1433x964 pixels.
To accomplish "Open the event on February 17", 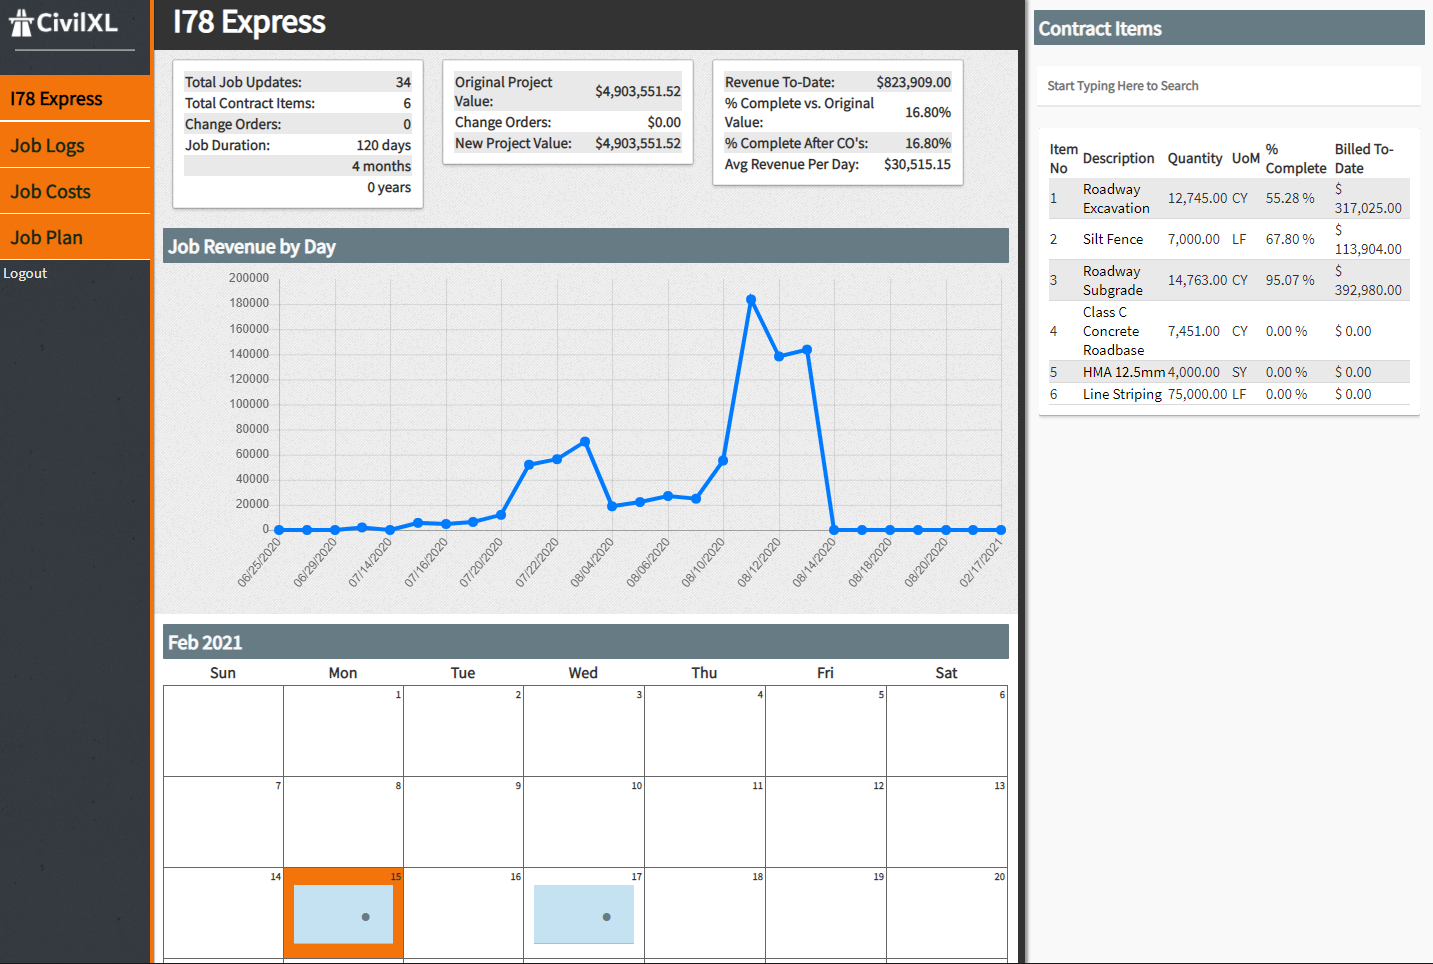I will pyautogui.click(x=583, y=914).
